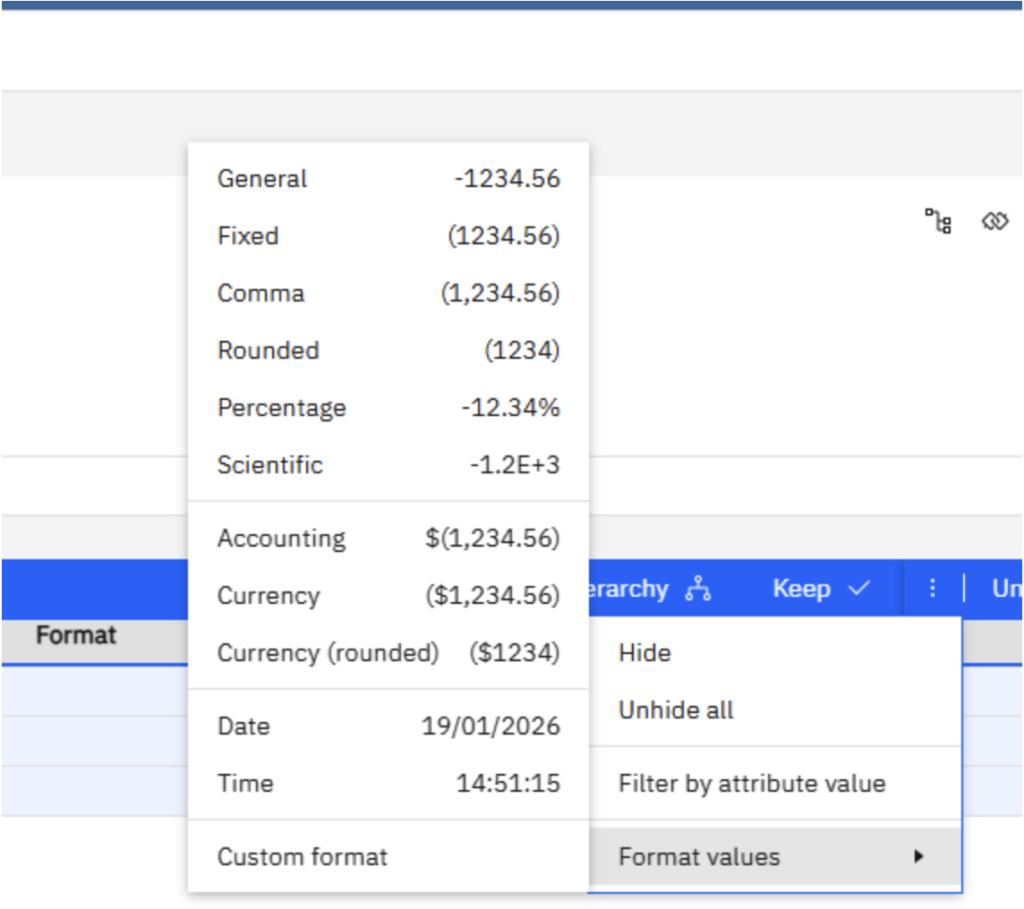Screen dimensions: 1024x909
Task: Choose Unhide all from the menu
Action: 676,711
